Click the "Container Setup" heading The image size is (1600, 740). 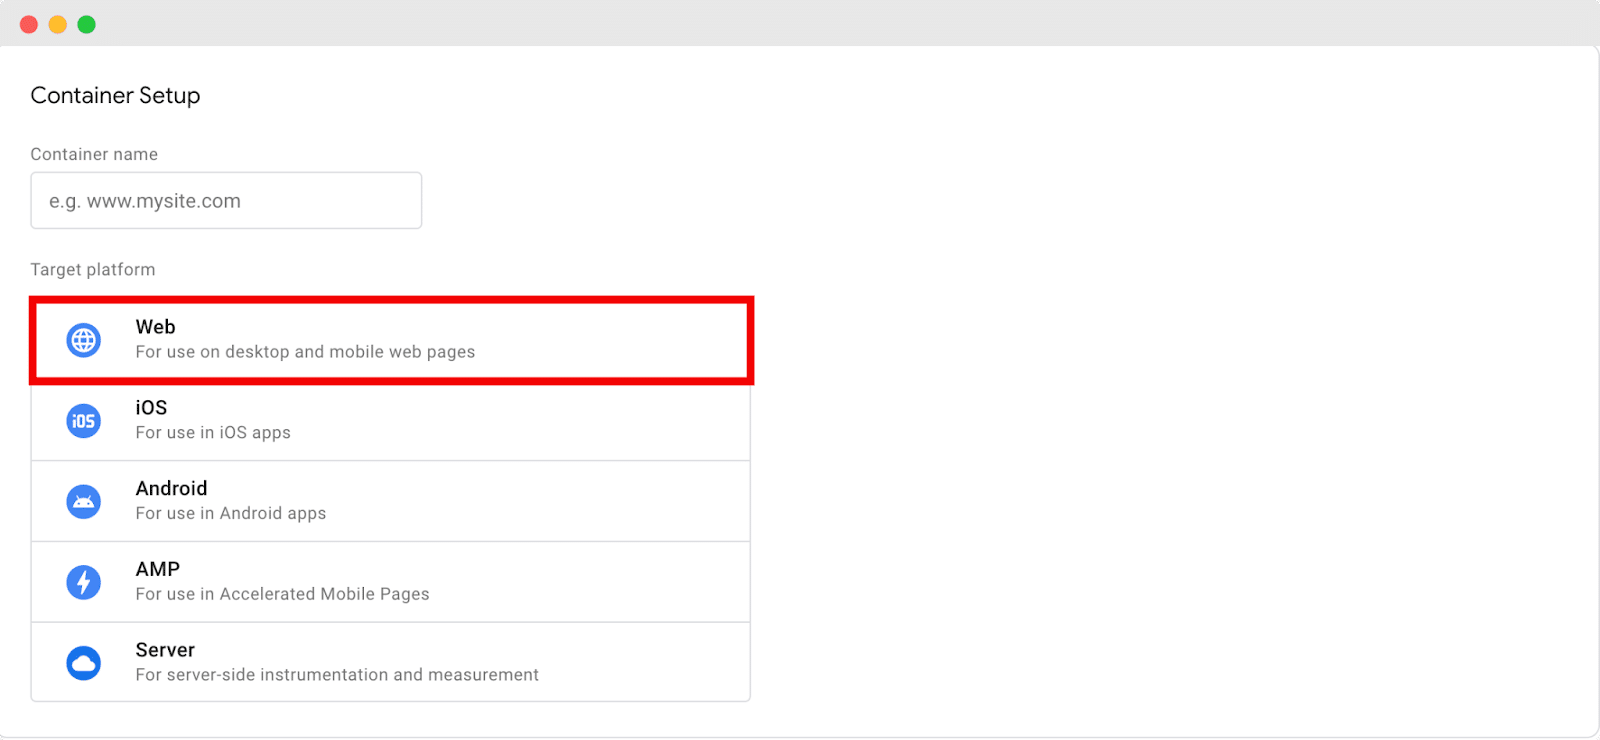(115, 96)
